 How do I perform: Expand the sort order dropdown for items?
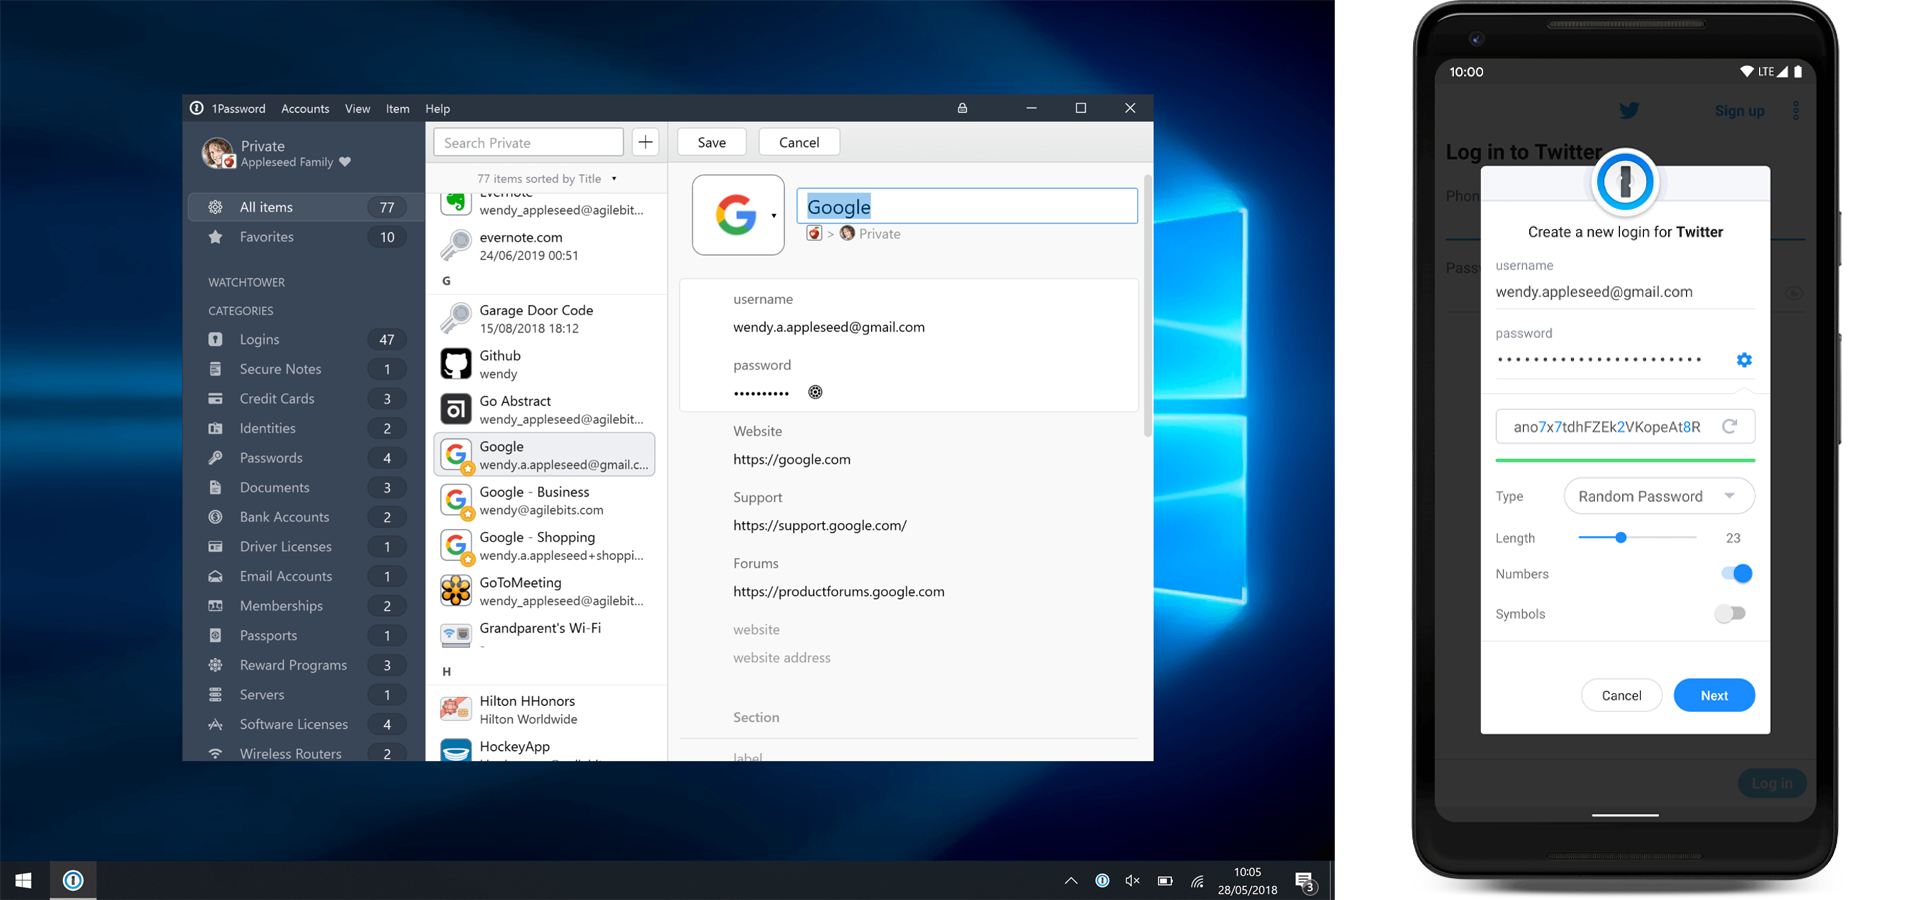pos(614,179)
